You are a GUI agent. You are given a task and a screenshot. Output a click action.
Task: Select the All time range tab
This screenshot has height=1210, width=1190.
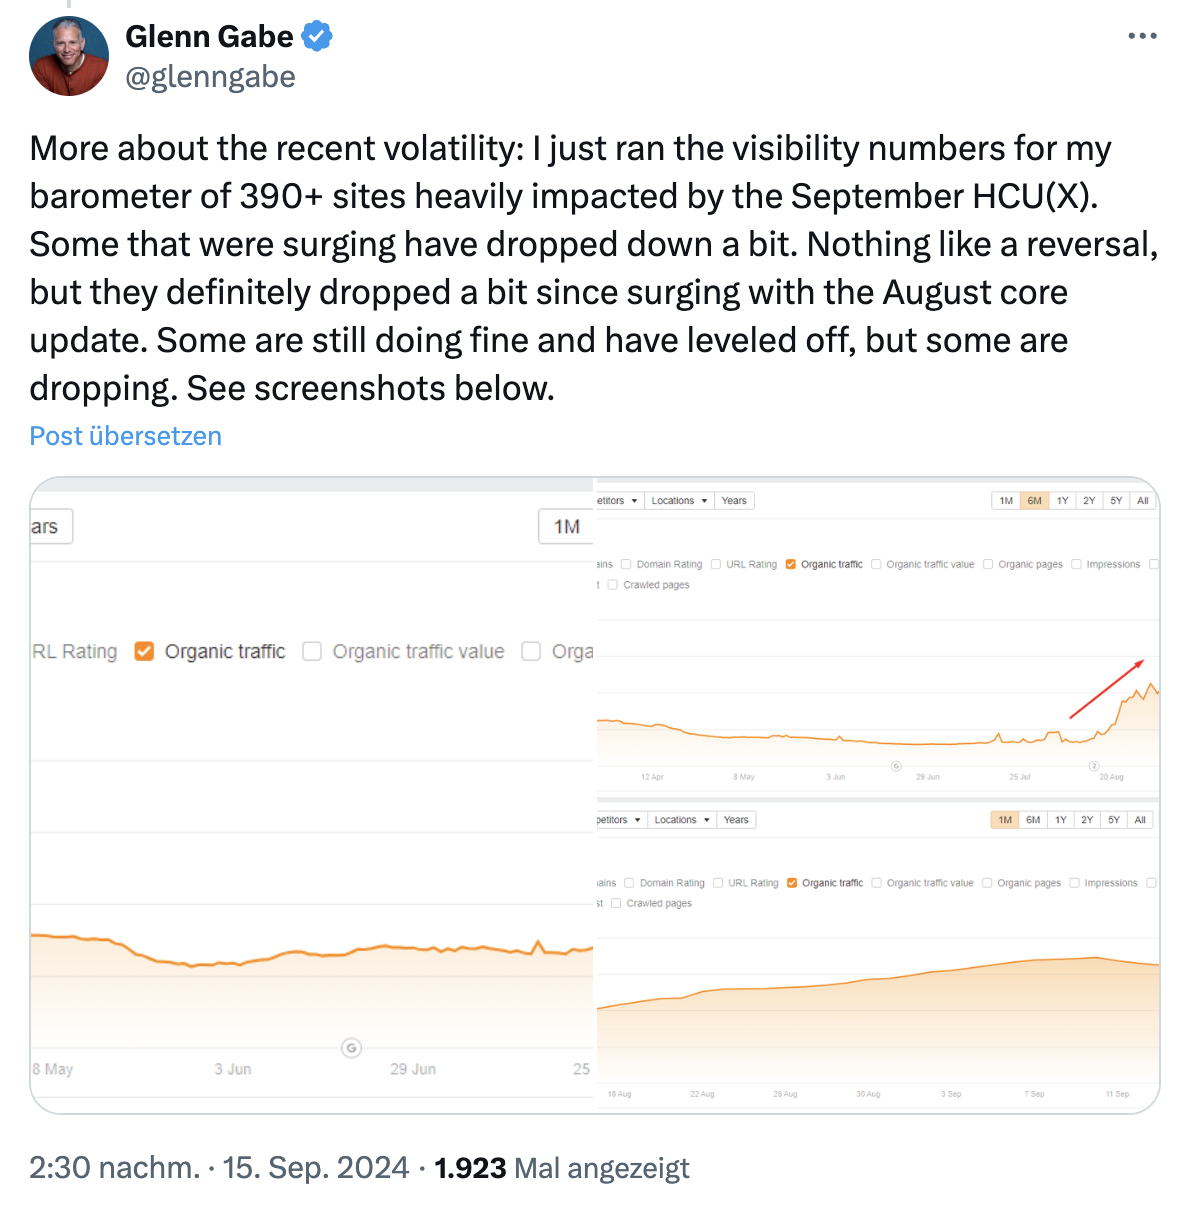[x=1142, y=500]
